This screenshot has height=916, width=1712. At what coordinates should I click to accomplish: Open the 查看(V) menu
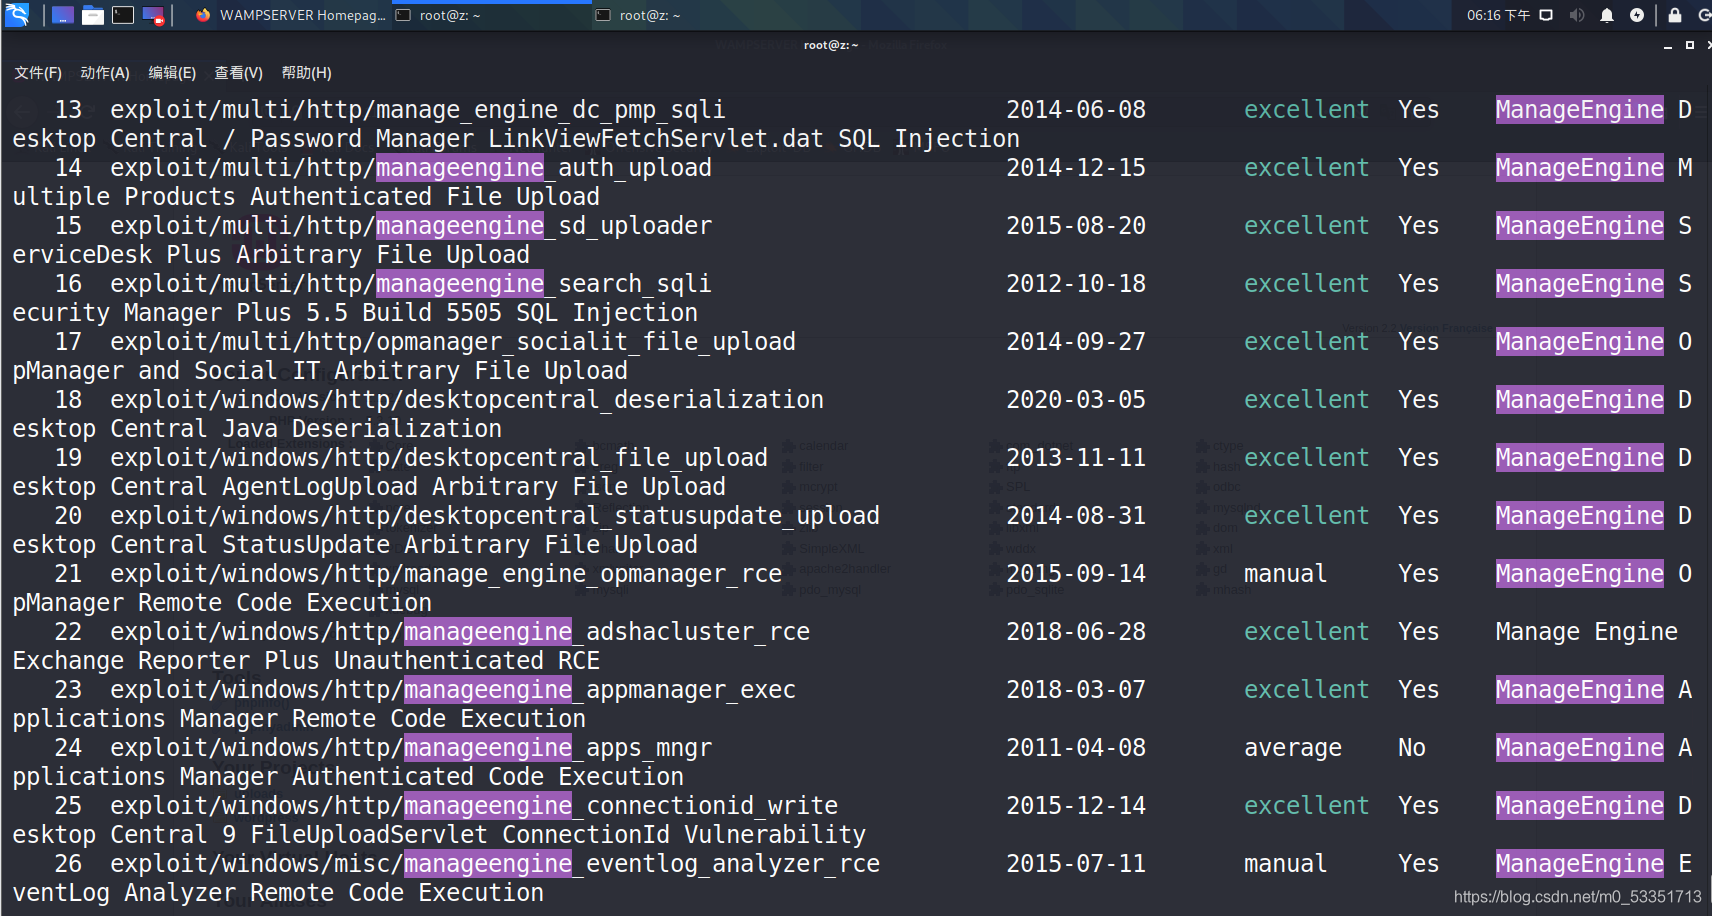click(239, 73)
